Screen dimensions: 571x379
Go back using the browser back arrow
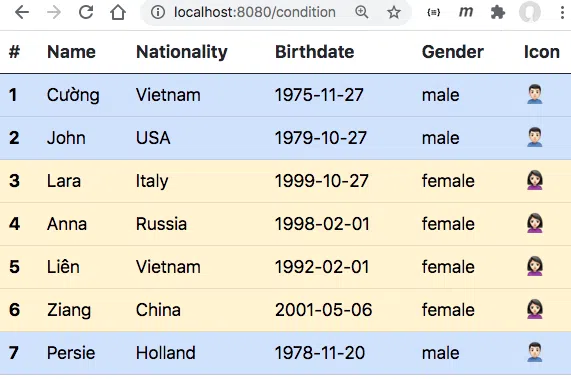[22, 12]
